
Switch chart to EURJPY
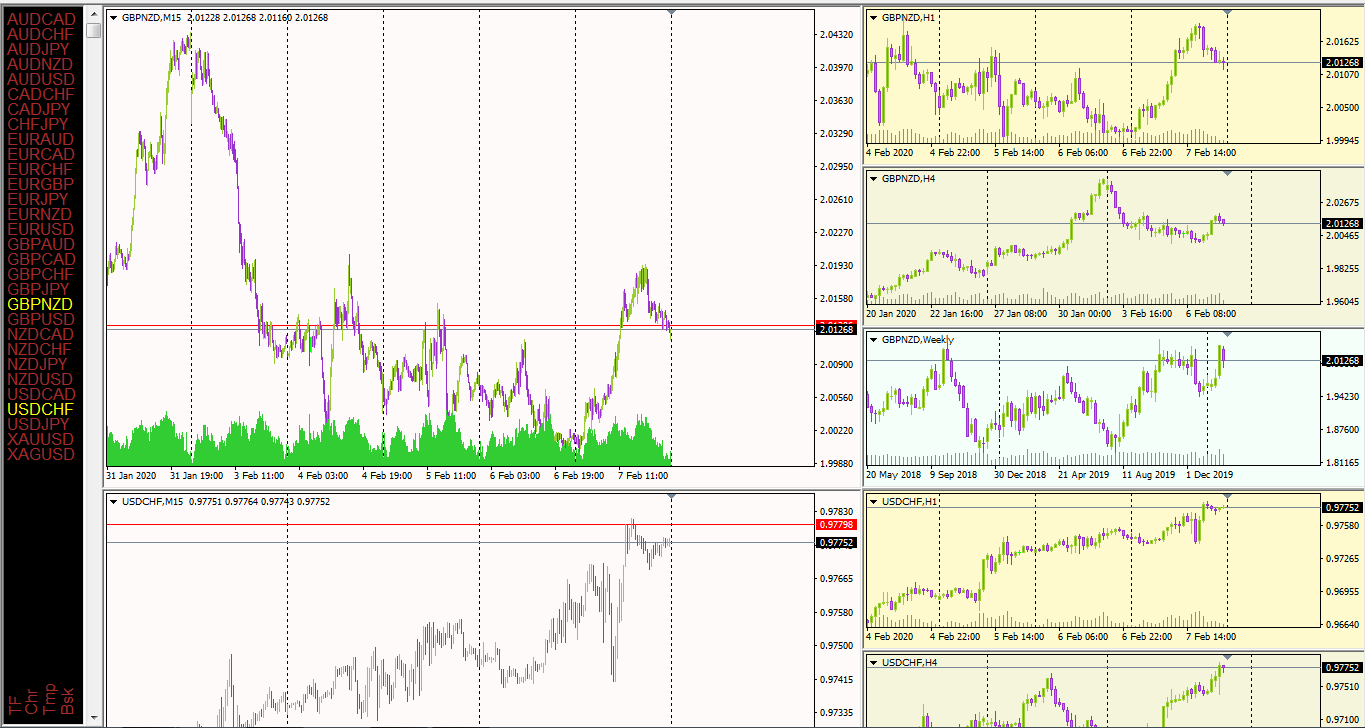tap(38, 199)
